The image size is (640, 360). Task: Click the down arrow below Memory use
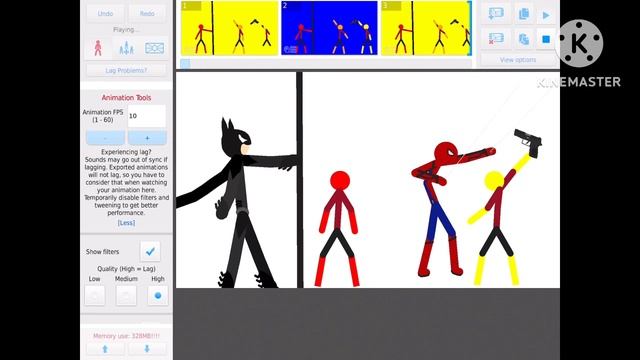[147, 349]
